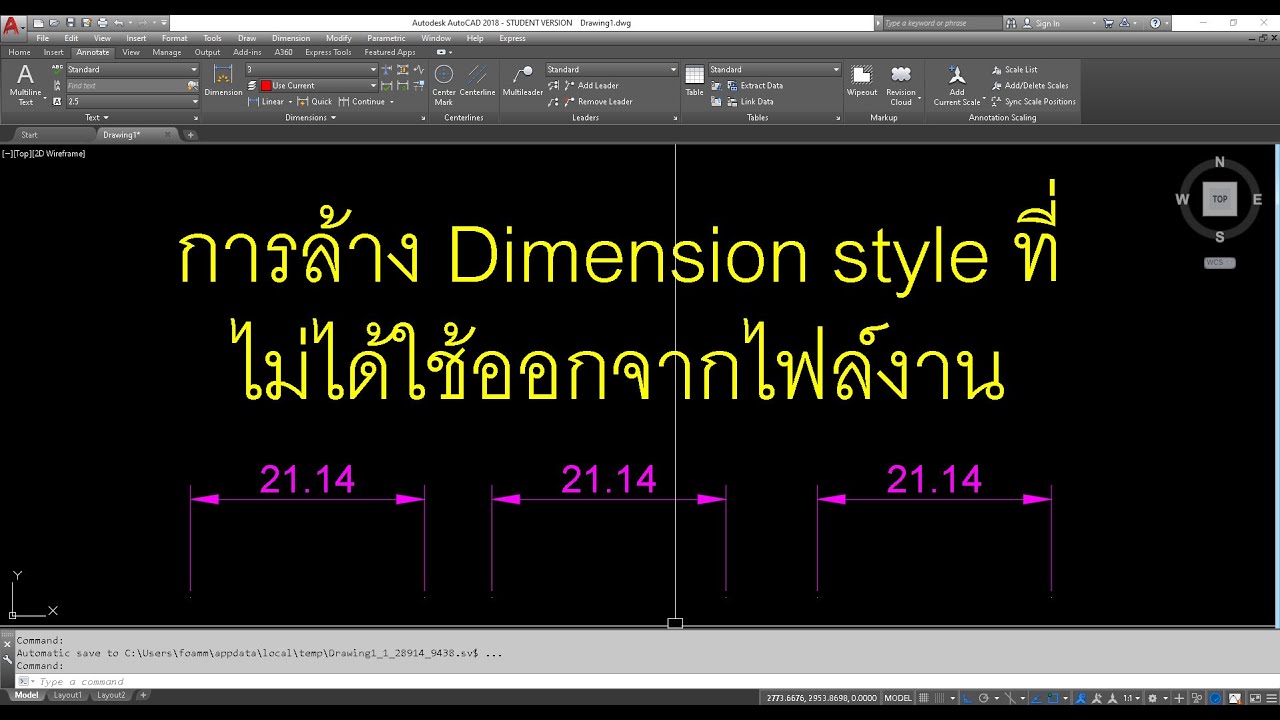Viewport: 1280px width, 720px height.
Task: Click the Scale List button
Action: click(x=1014, y=70)
